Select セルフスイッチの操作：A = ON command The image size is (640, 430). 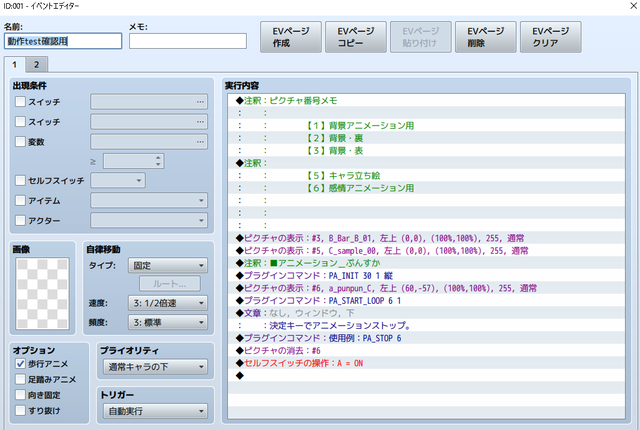coord(426,363)
